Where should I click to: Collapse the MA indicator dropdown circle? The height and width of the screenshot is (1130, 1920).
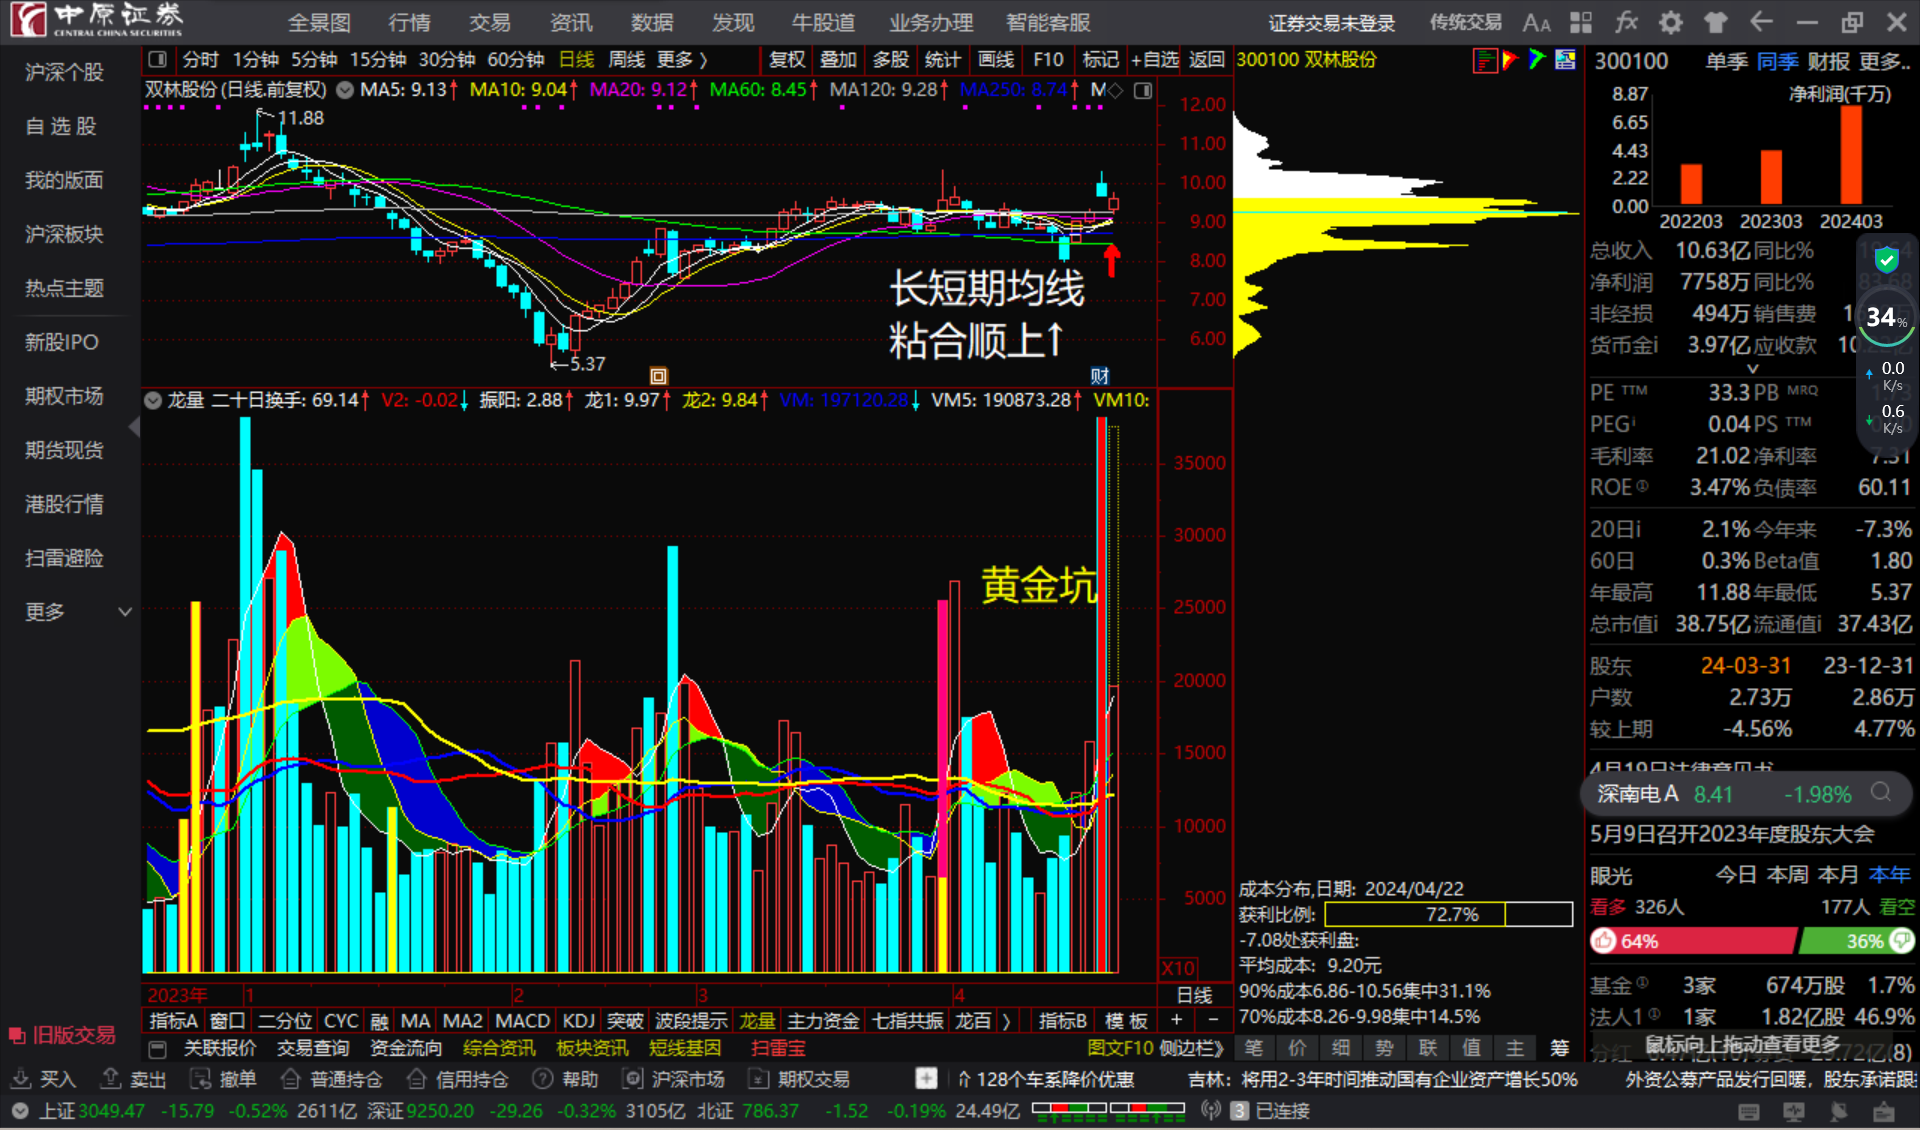345,90
